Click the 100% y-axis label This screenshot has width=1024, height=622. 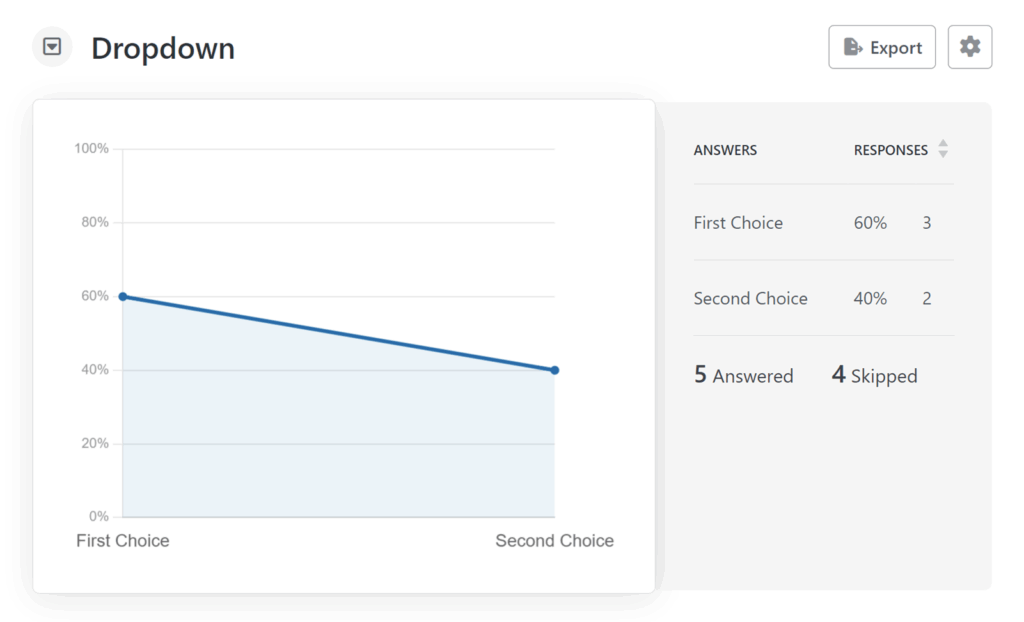click(x=91, y=149)
